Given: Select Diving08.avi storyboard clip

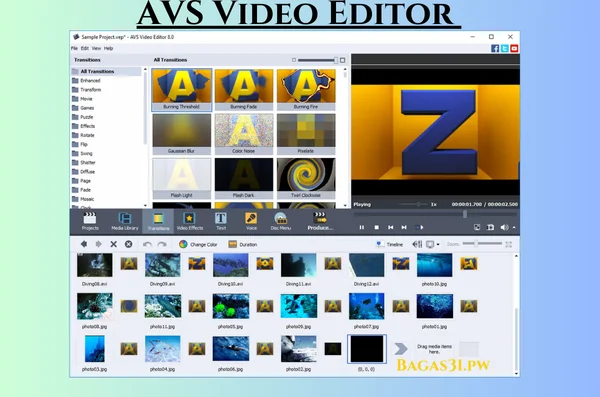Looking at the screenshot, I should [95, 270].
